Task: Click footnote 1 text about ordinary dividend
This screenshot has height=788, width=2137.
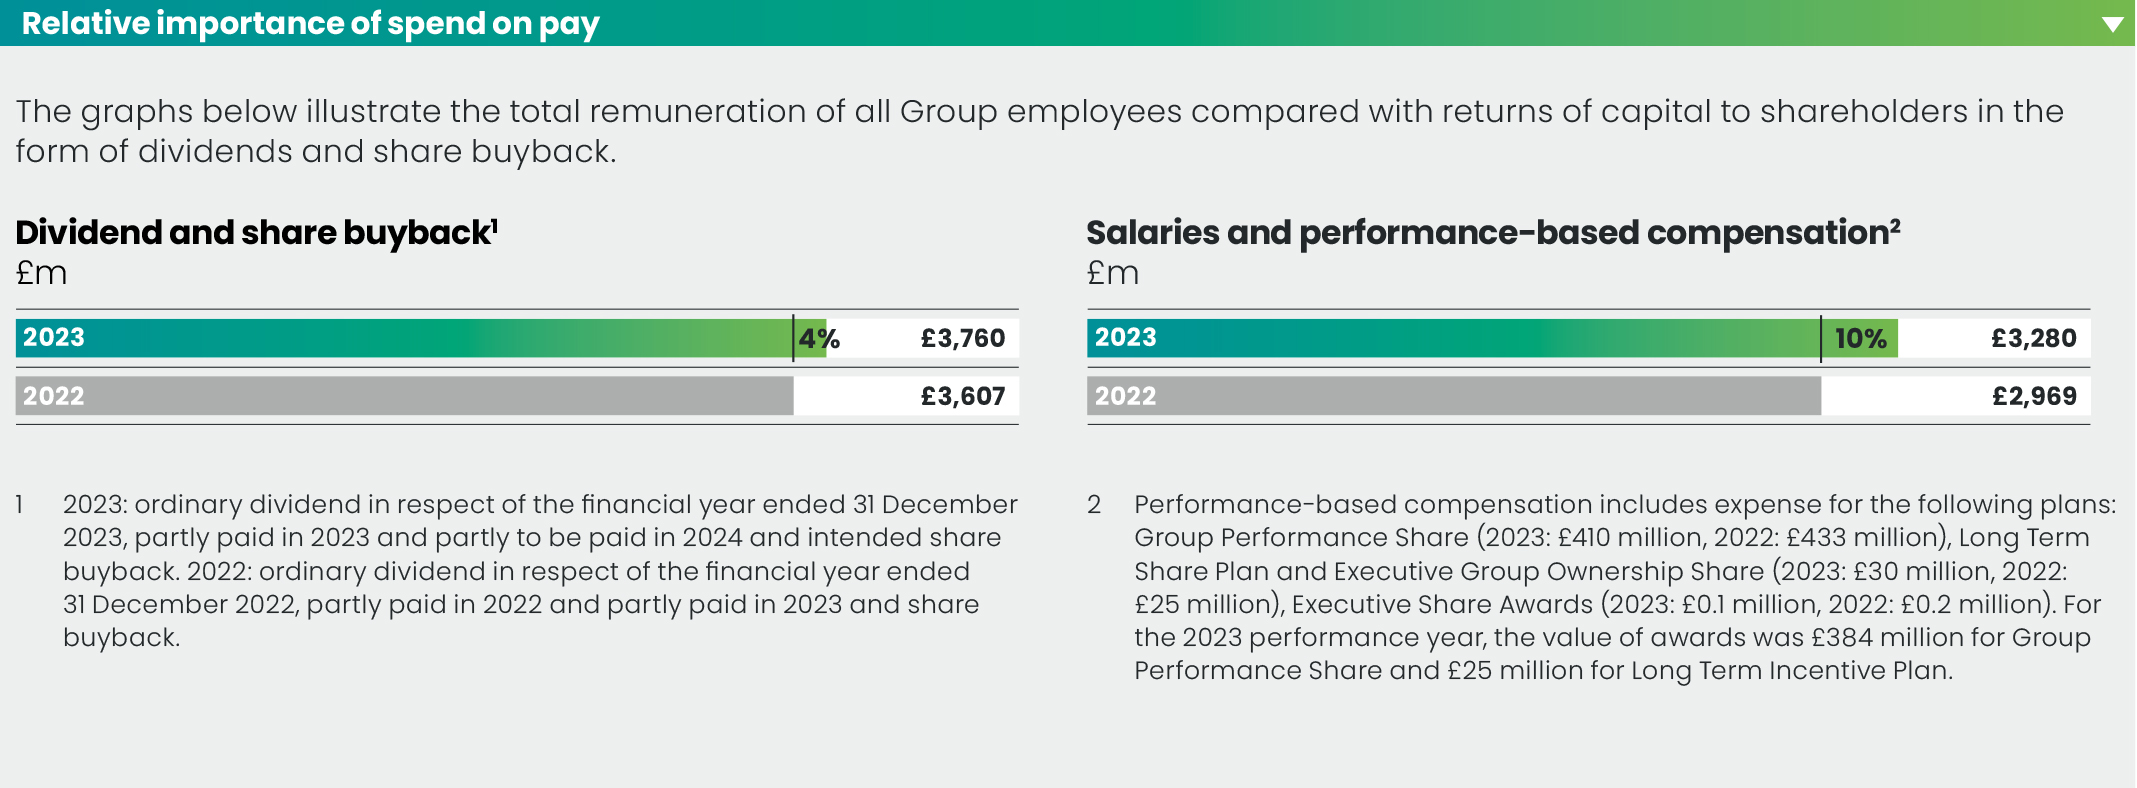Action: pyautogui.click(x=540, y=570)
